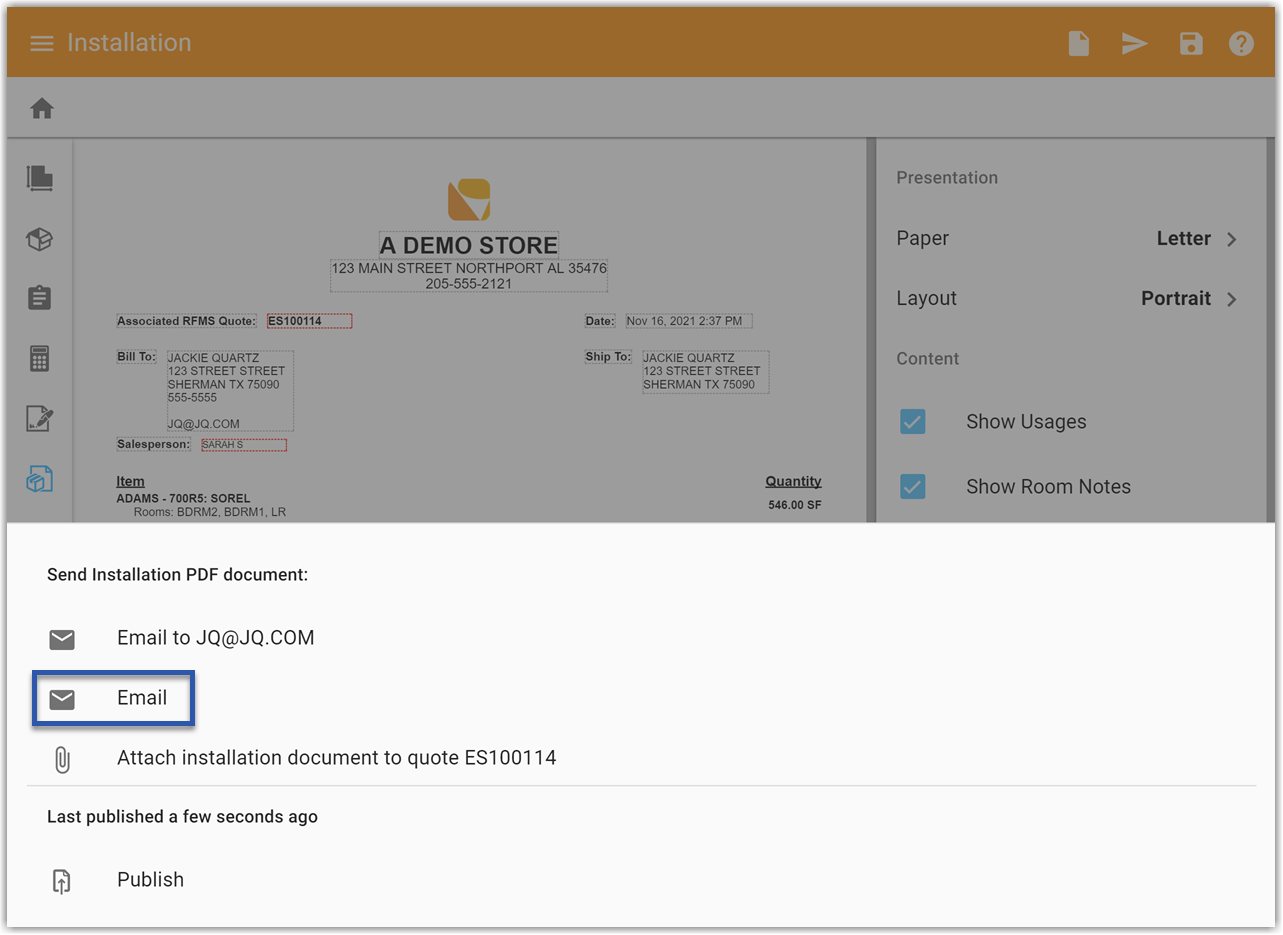
Task: Click the store address text block
Action: click(x=469, y=276)
